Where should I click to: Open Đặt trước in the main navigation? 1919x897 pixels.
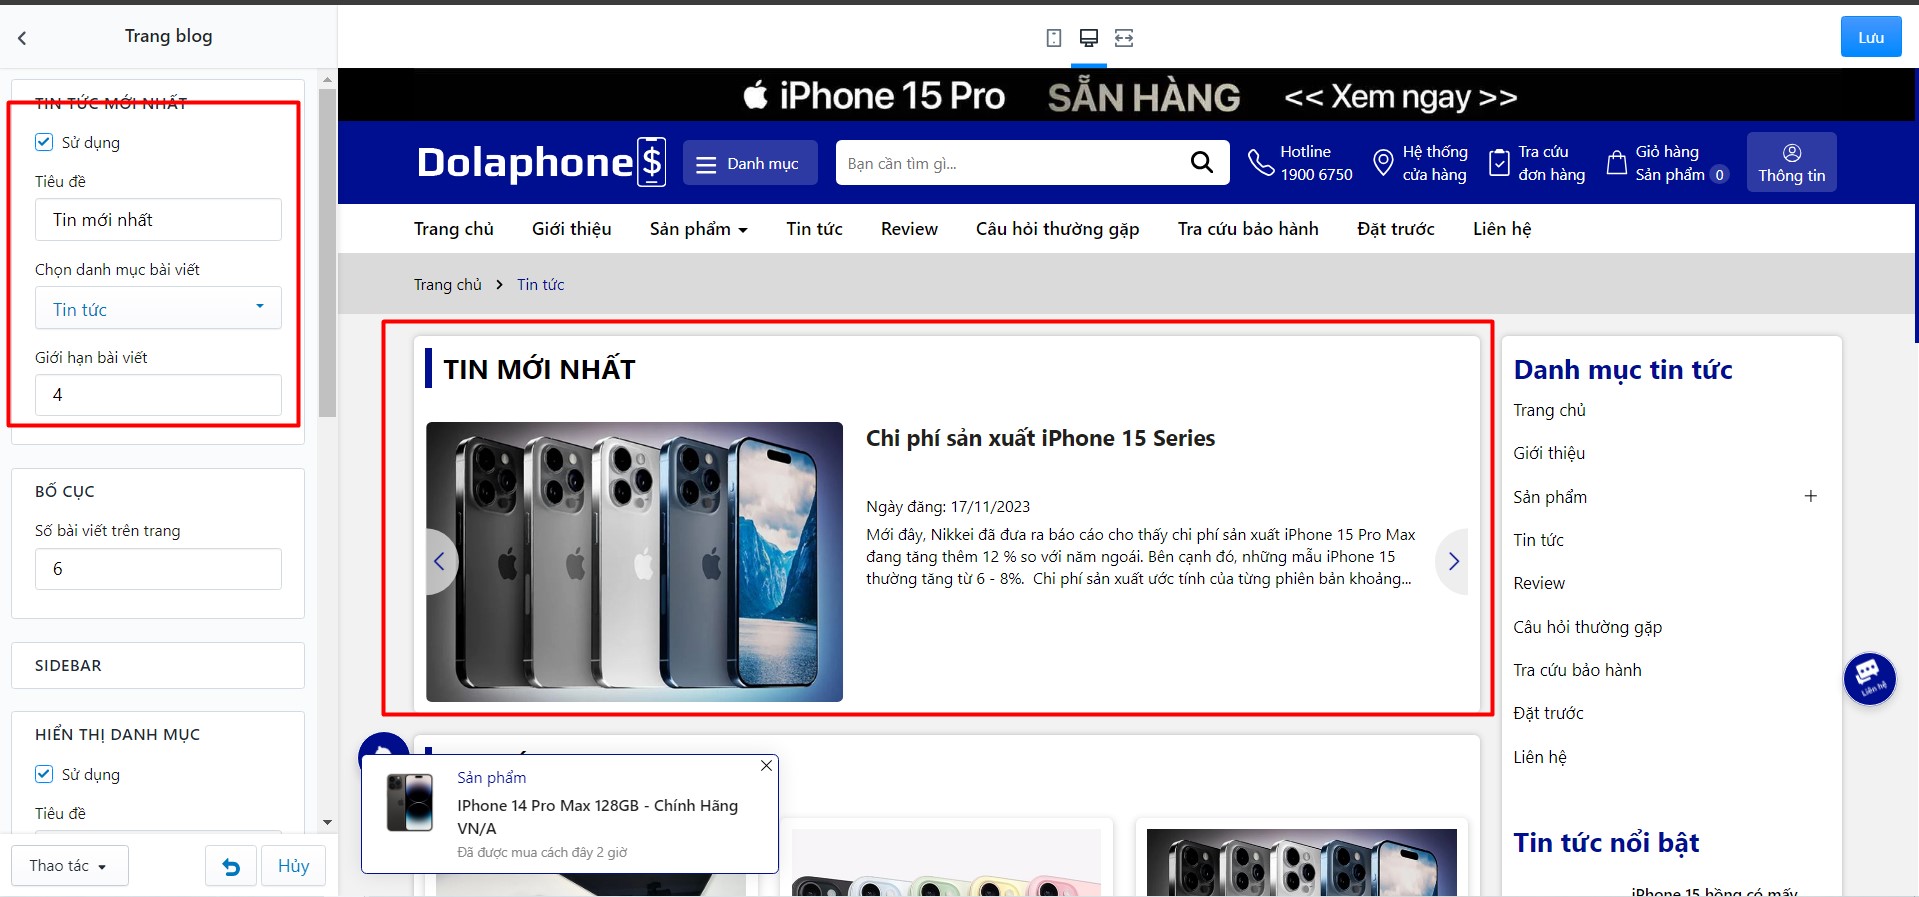point(1395,229)
